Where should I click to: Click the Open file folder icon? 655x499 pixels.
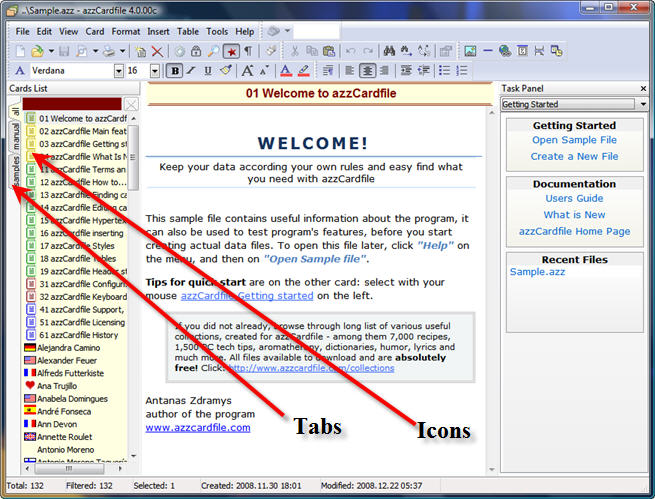point(37,51)
